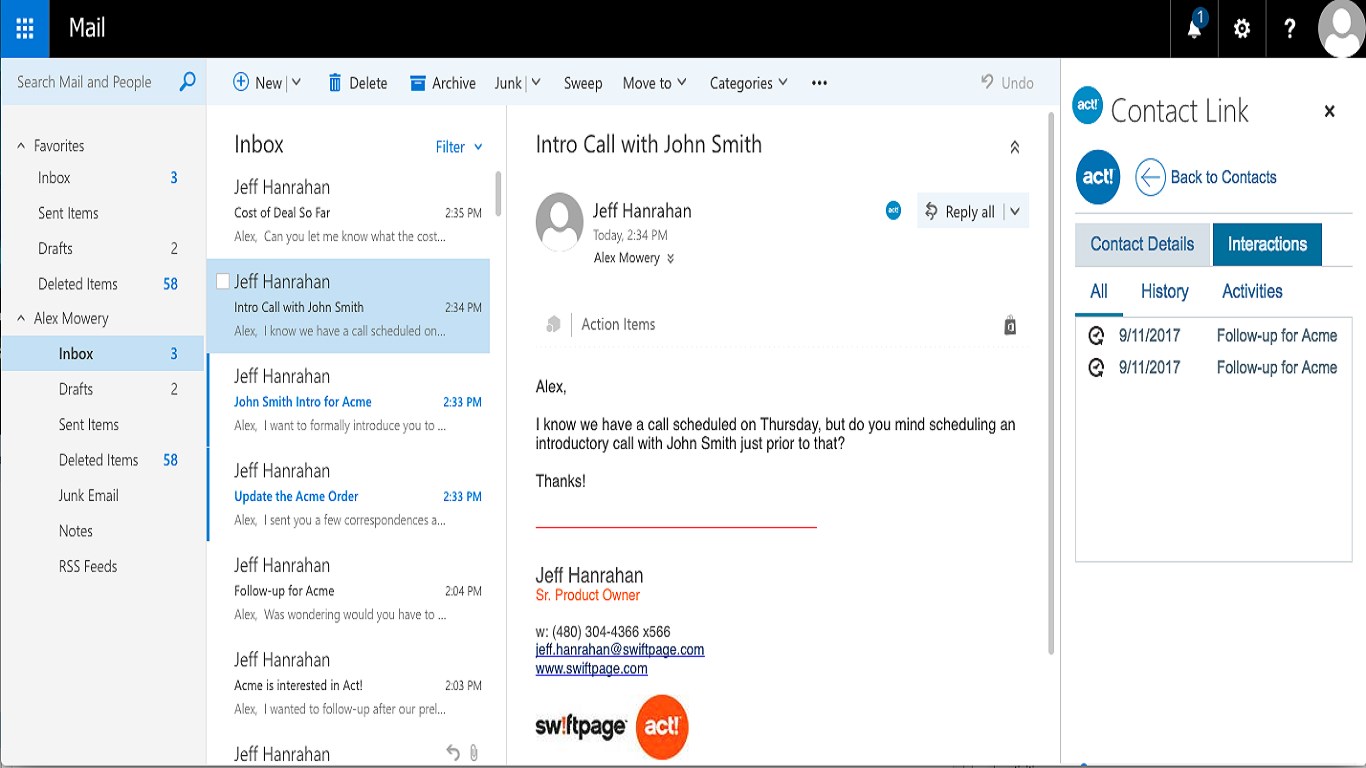Click the large Act! round logo

1098,177
